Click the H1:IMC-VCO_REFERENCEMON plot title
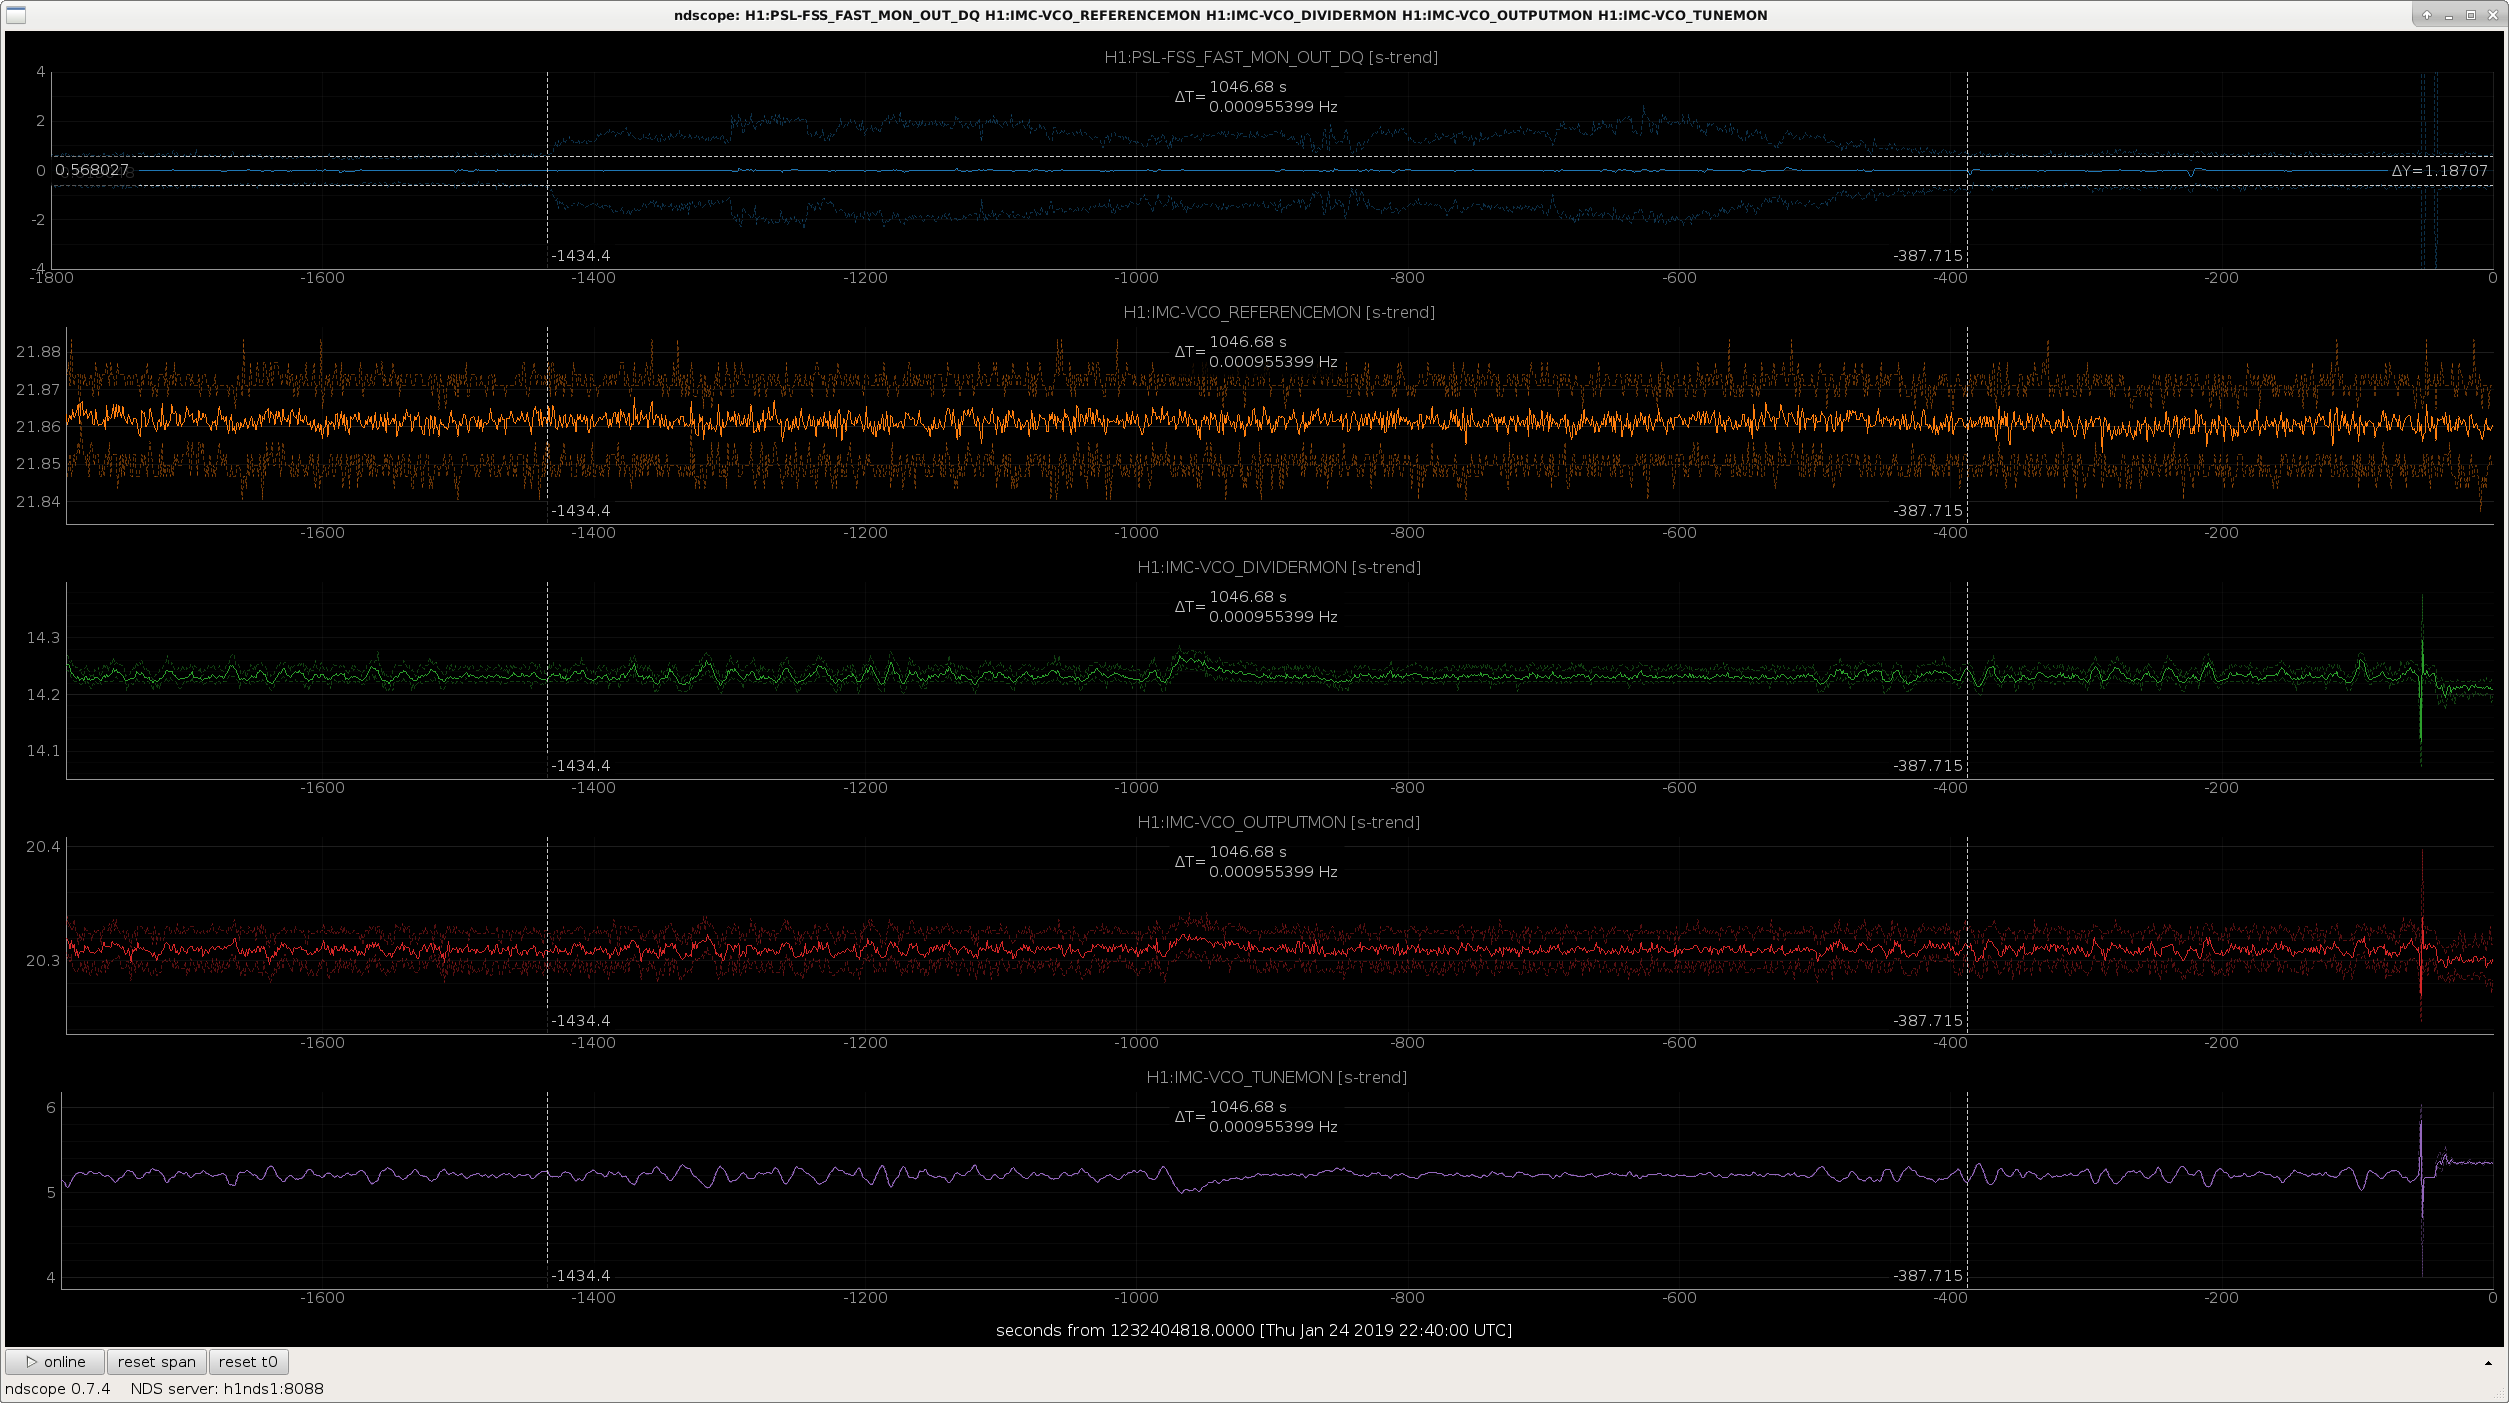 [x=1278, y=312]
